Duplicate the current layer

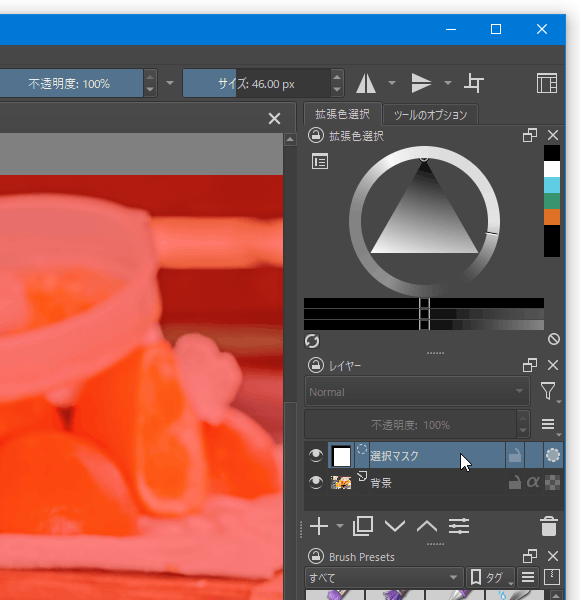(363, 526)
